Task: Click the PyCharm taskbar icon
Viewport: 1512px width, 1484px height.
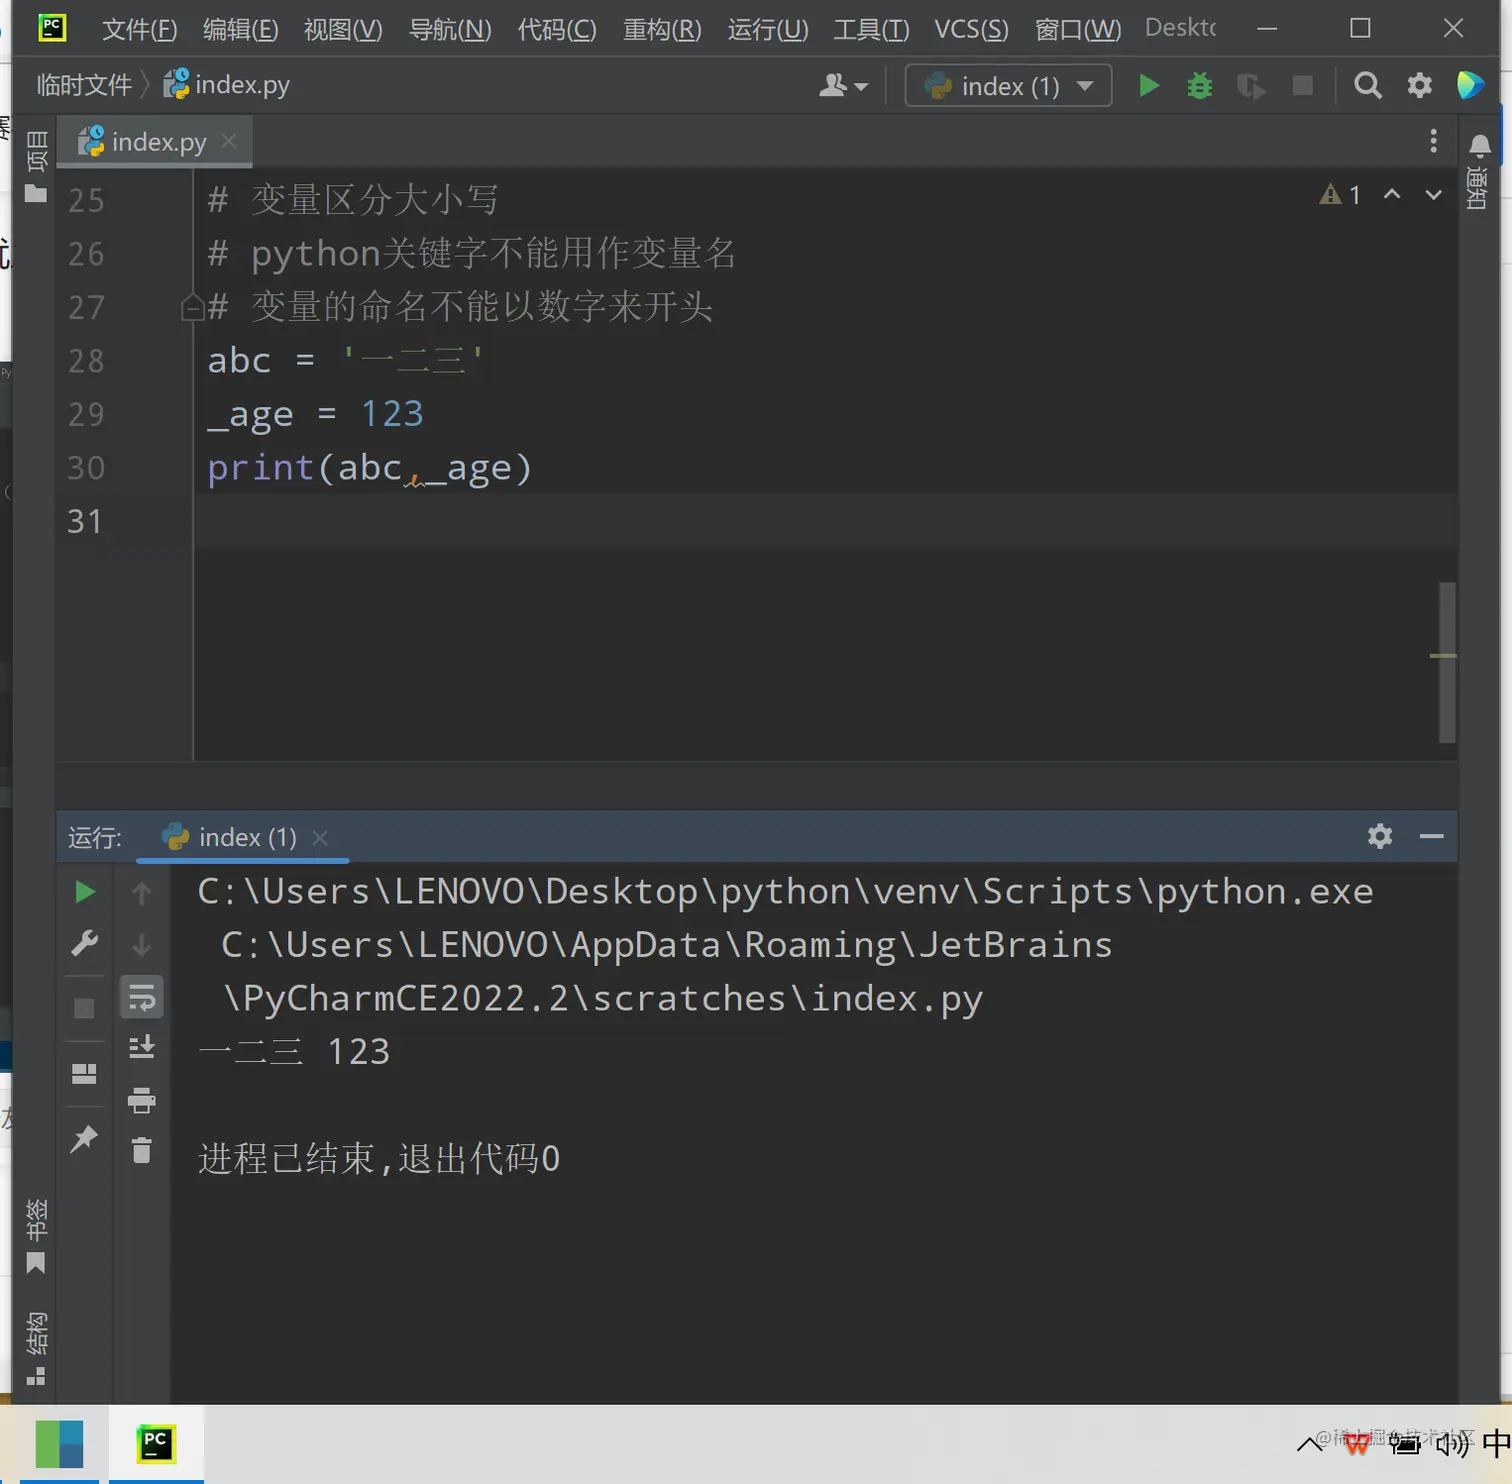Action: pyautogui.click(x=156, y=1444)
